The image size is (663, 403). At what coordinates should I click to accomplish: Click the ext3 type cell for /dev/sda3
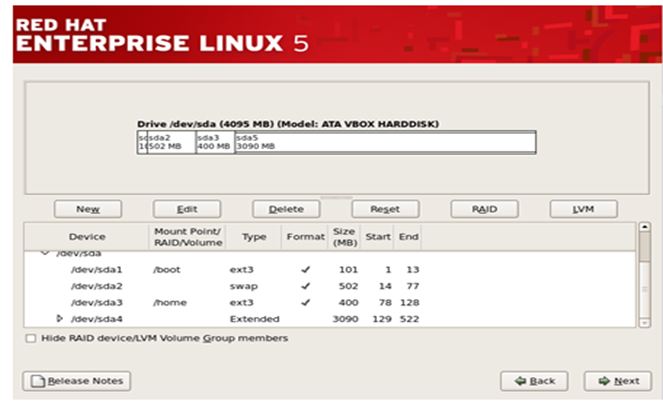click(241, 302)
